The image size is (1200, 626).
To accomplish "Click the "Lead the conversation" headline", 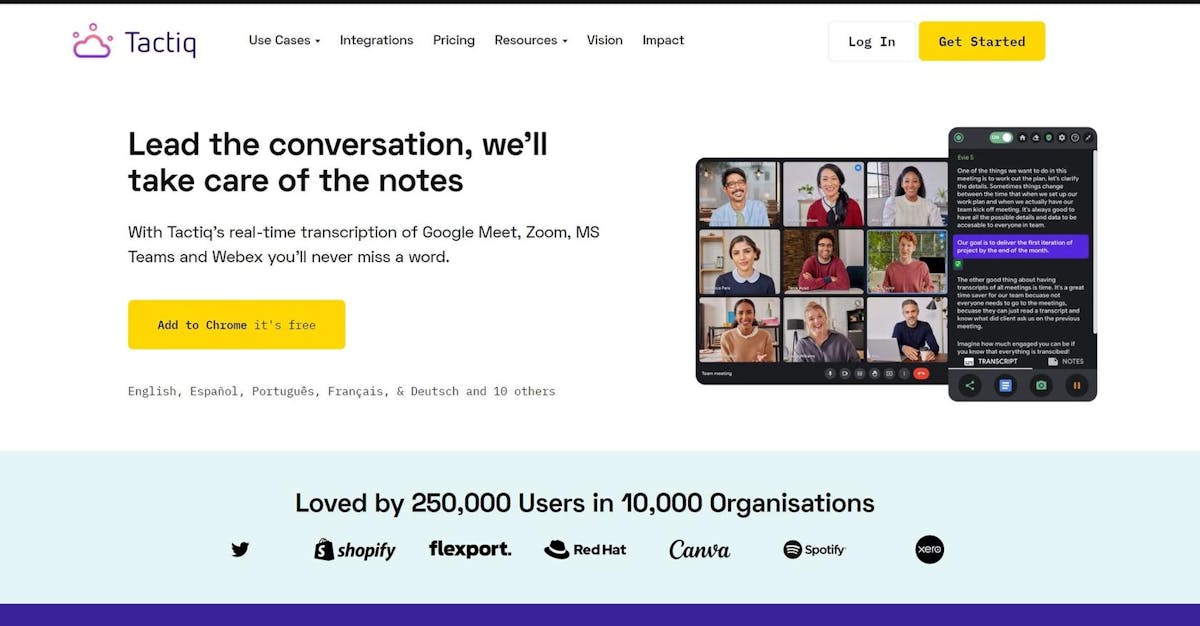I will click(x=338, y=162).
